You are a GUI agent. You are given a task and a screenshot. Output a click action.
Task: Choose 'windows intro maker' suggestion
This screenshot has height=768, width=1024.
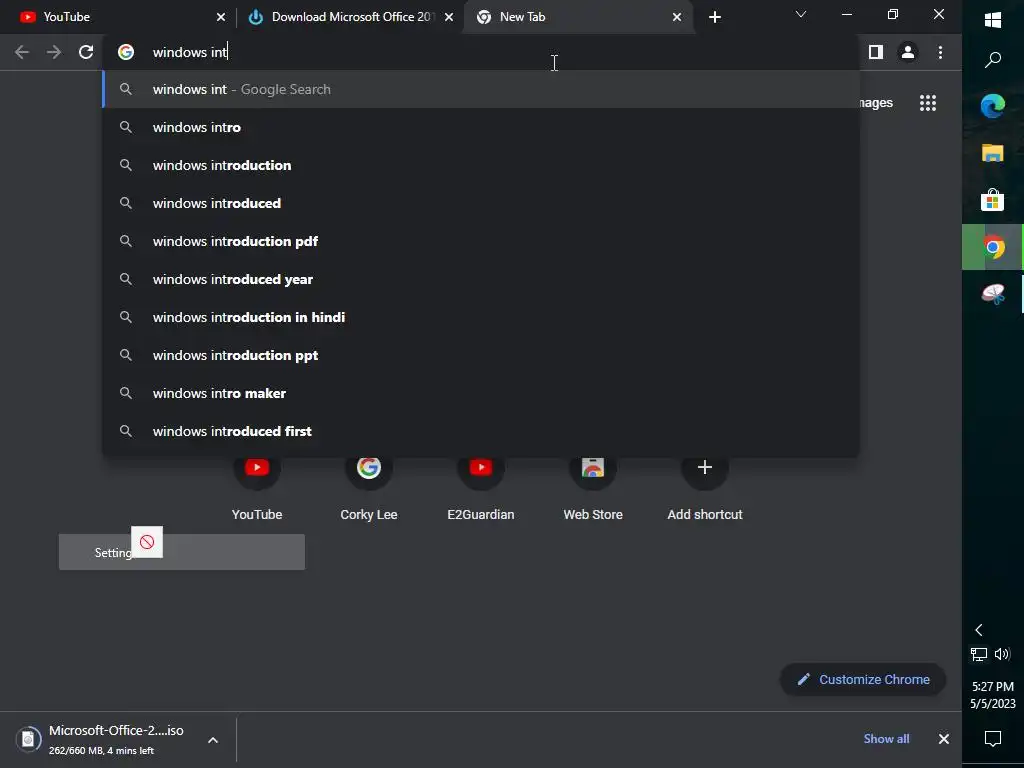(481, 393)
